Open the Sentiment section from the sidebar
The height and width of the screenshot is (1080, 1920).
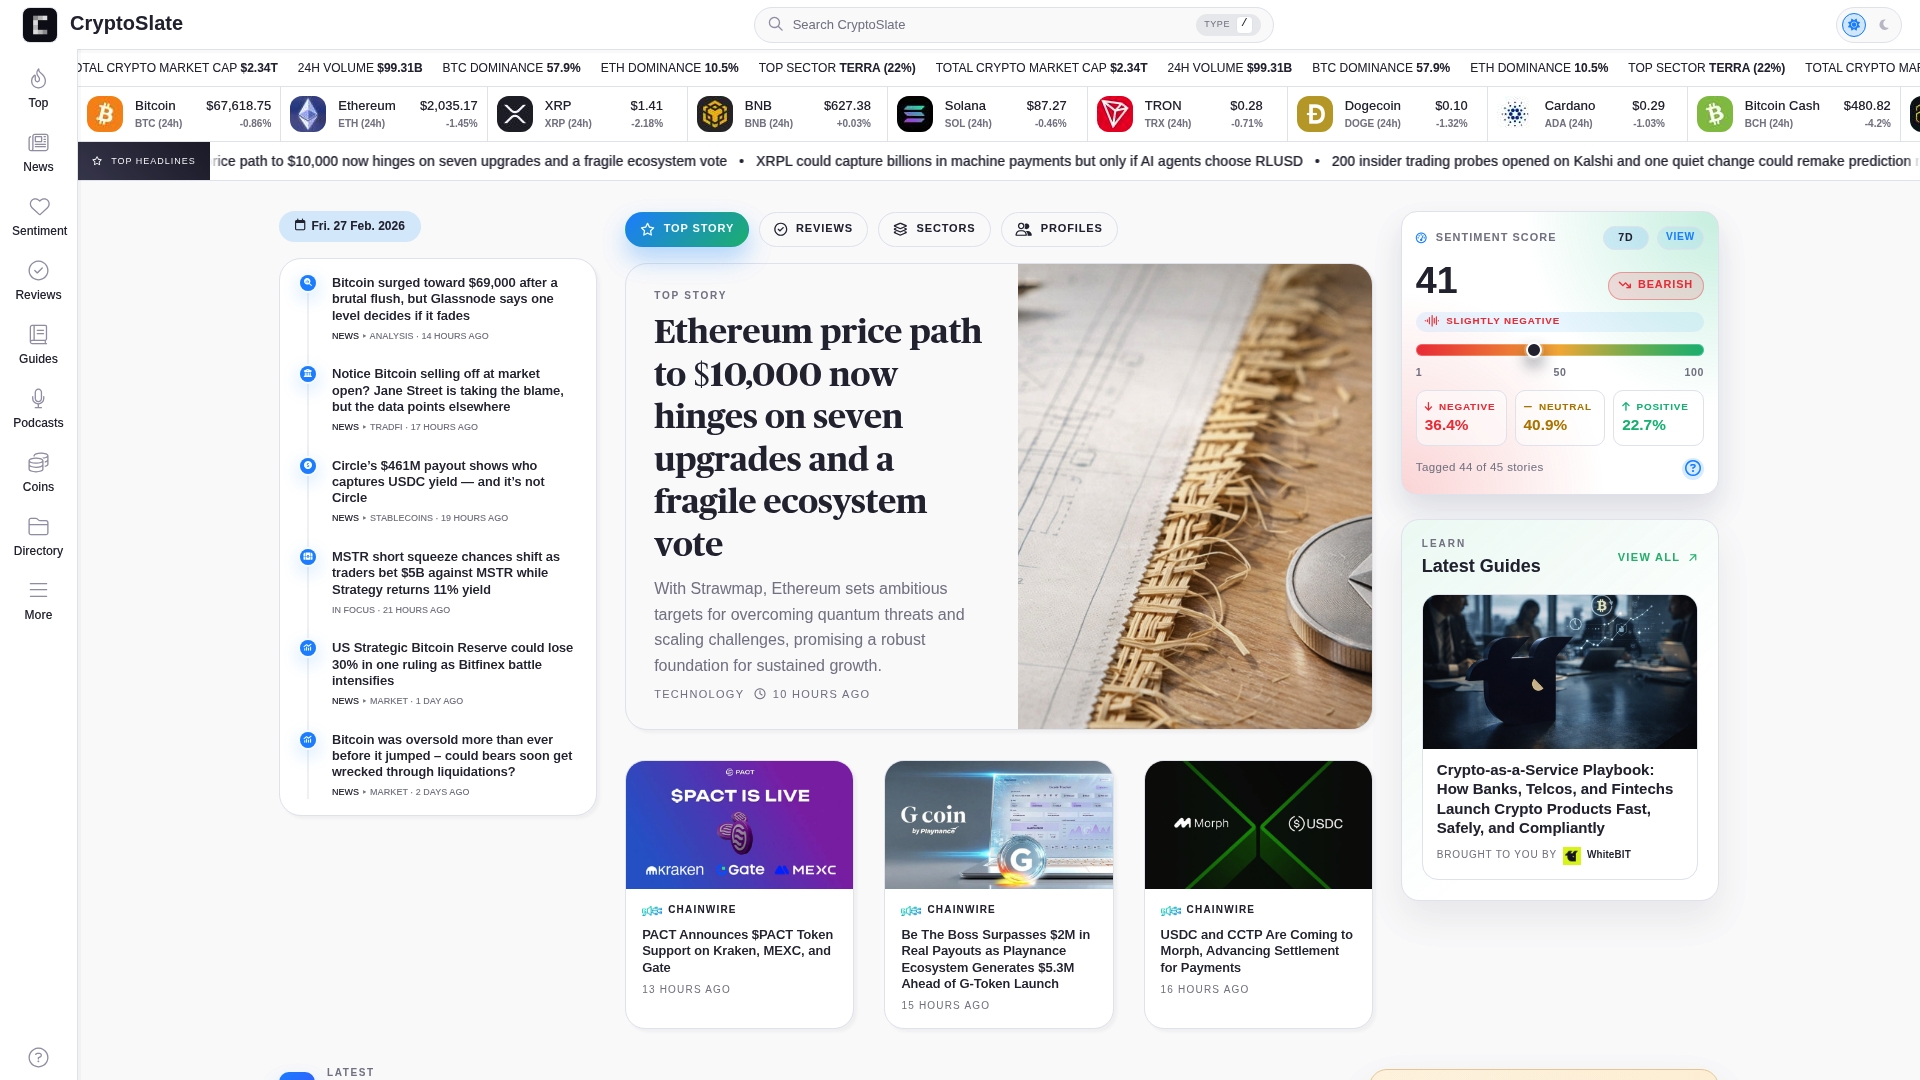click(39, 216)
